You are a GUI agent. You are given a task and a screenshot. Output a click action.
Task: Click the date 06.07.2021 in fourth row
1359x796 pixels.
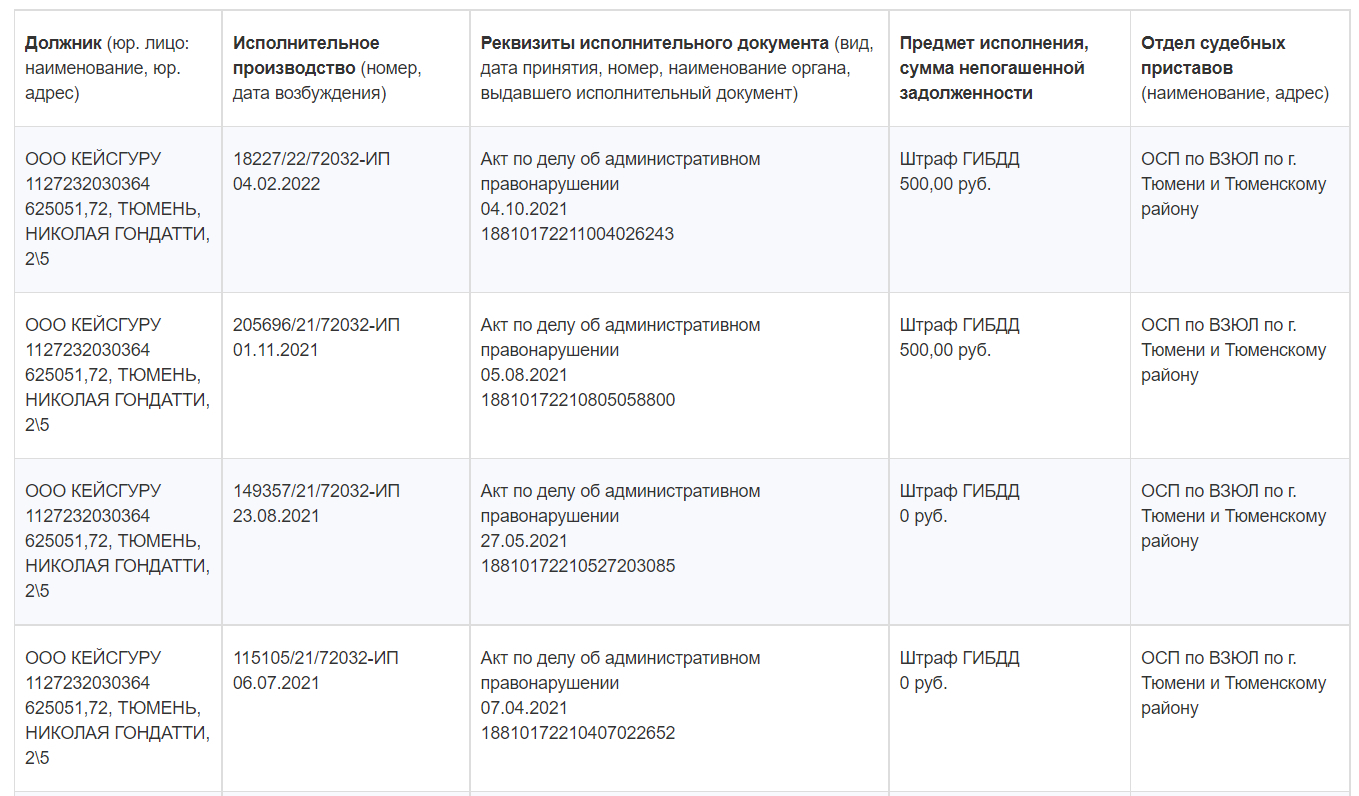[x=276, y=683]
